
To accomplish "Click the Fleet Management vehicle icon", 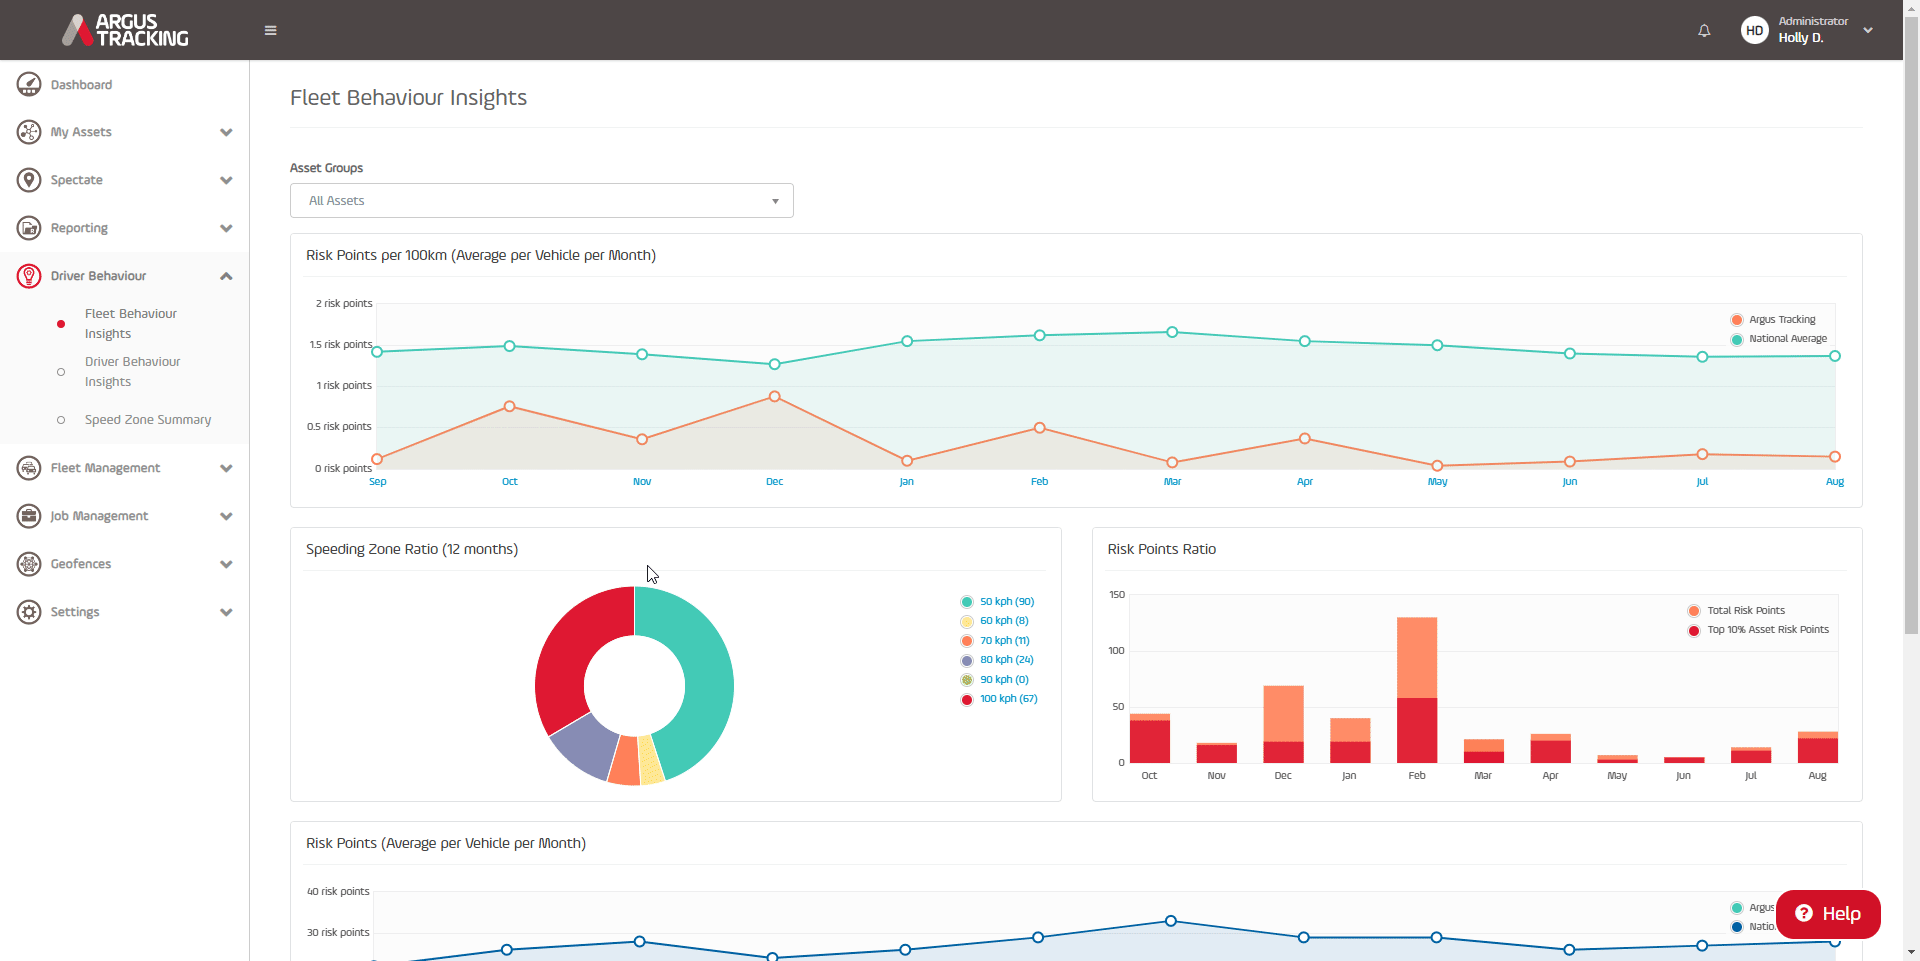I will (x=29, y=468).
